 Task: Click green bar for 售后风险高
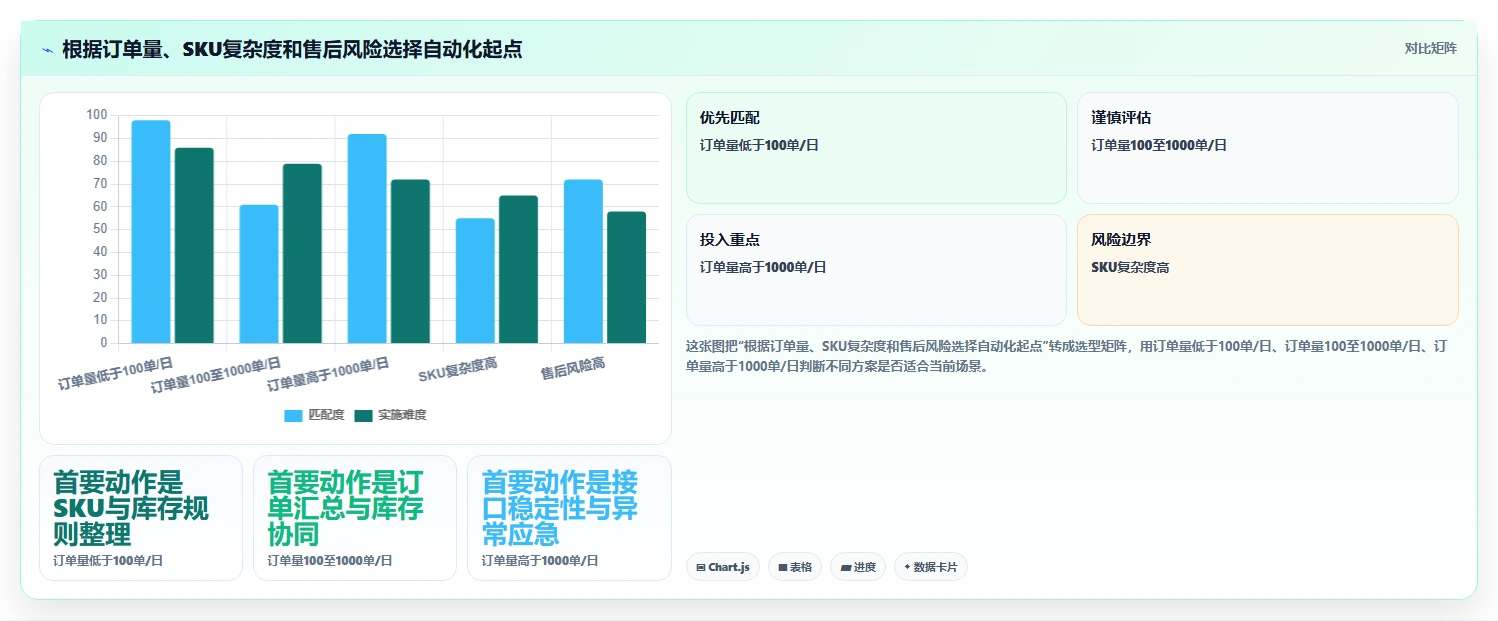click(x=626, y=277)
